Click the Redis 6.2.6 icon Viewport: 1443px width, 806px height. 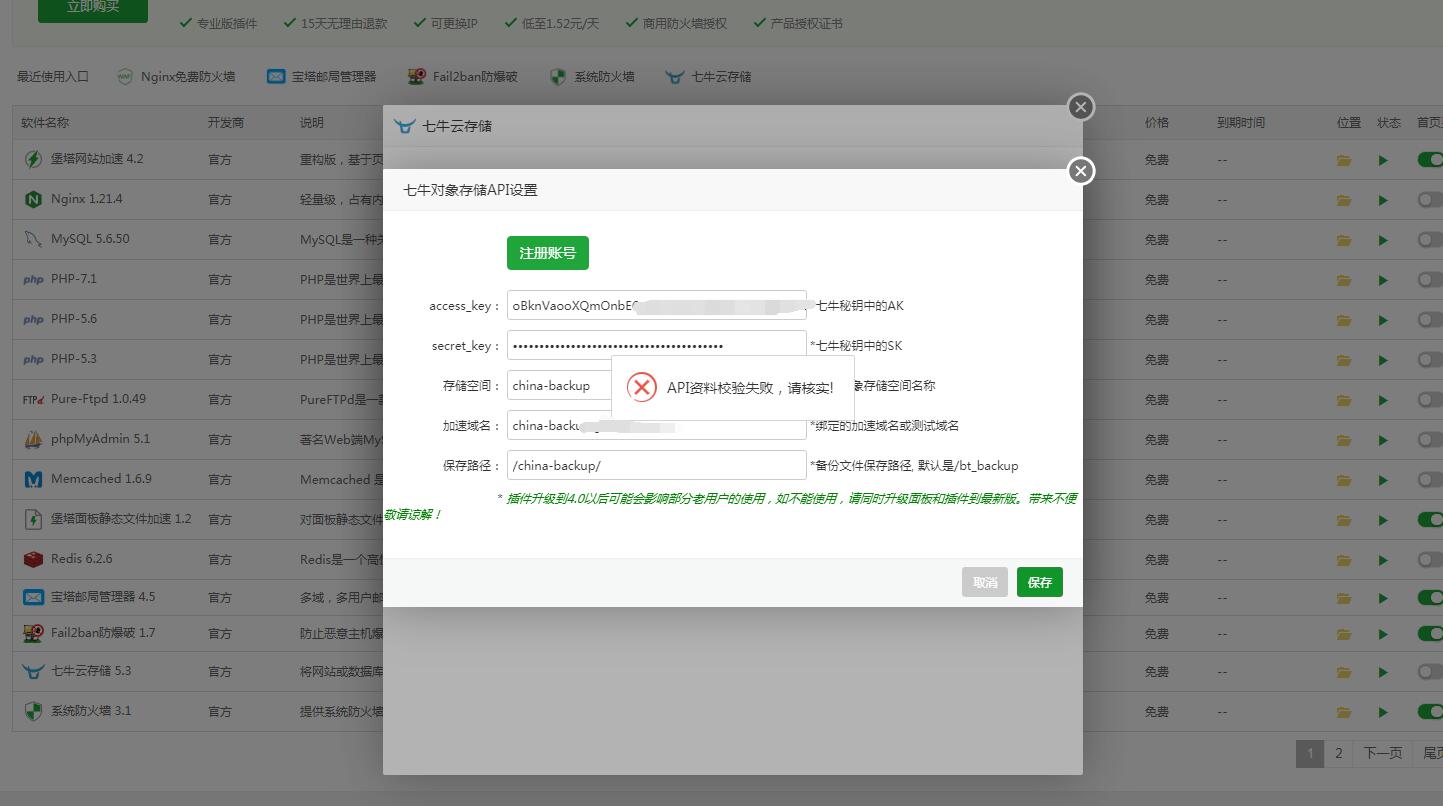(x=33, y=559)
